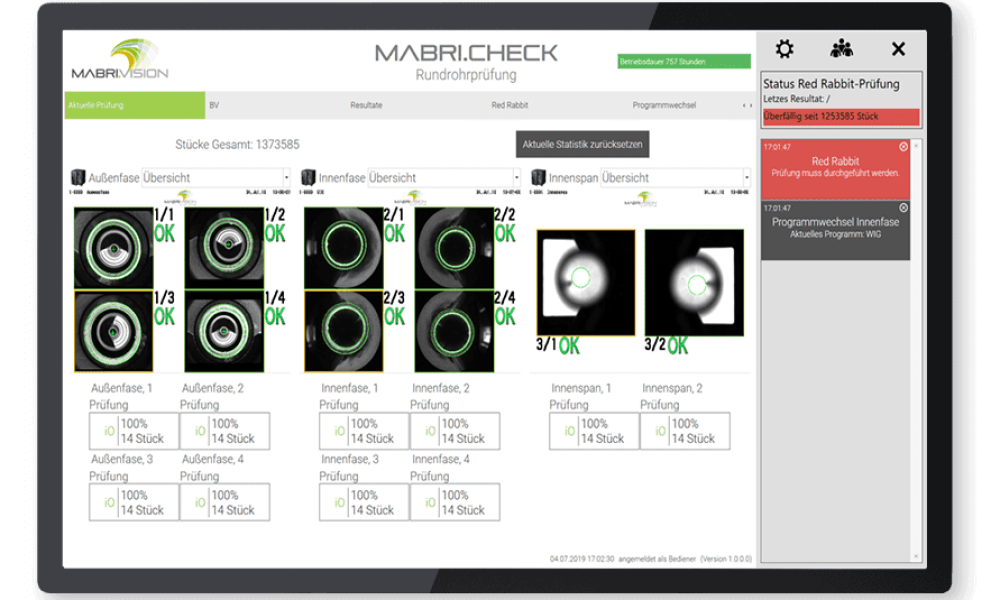
Task: Go to the Programmwechsel tab
Action: 664,105
